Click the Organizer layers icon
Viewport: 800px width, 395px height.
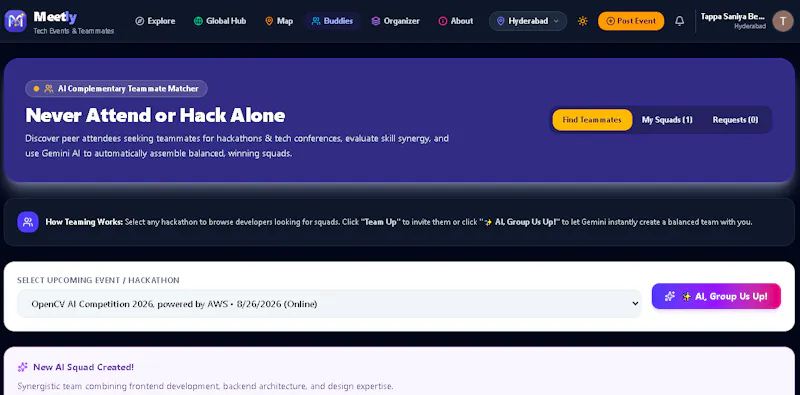point(376,21)
